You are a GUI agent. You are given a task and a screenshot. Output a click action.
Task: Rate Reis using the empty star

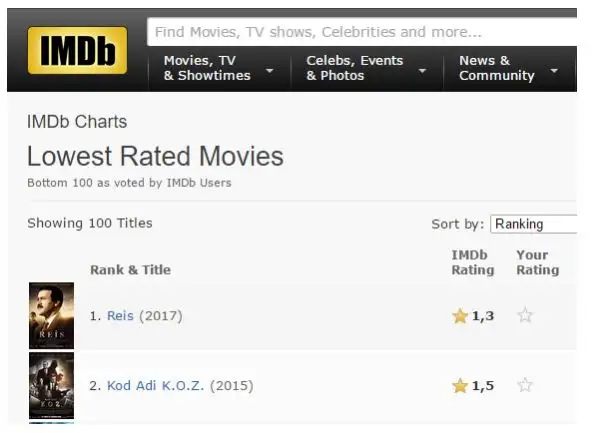point(525,315)
